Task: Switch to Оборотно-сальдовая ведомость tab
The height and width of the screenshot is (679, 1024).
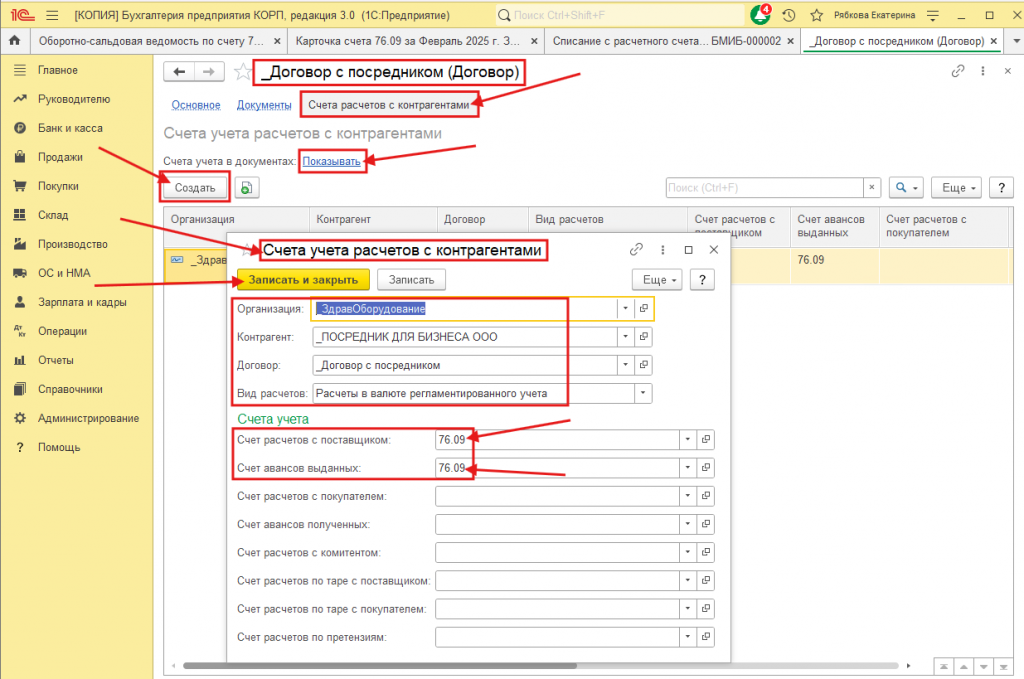Action: point(151,41)
